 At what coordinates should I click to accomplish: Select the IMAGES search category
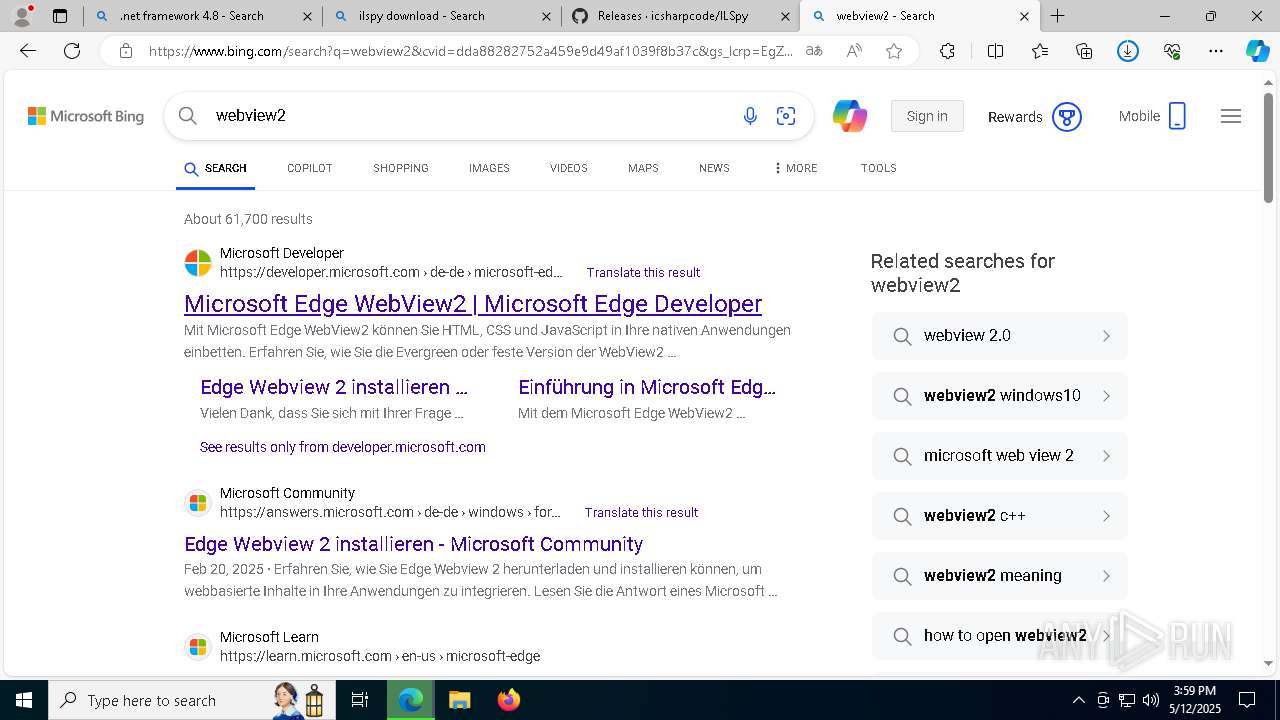(x=489, y=168)
